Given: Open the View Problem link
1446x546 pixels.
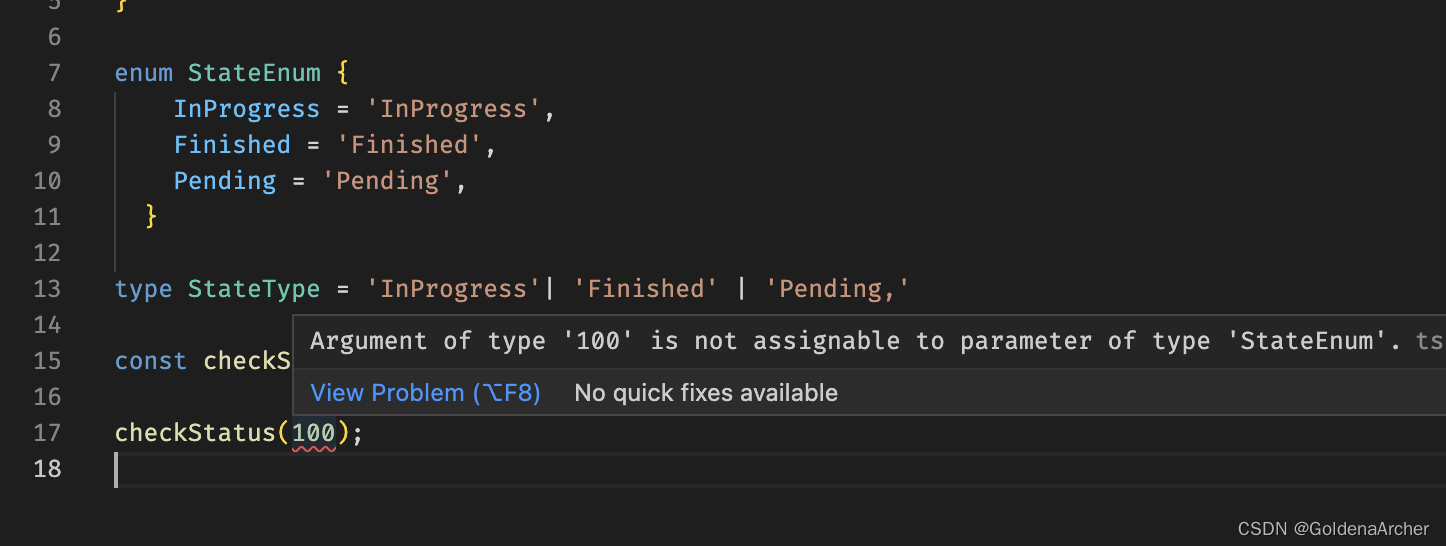Looking at the screenshot, I should click(425, 393).
